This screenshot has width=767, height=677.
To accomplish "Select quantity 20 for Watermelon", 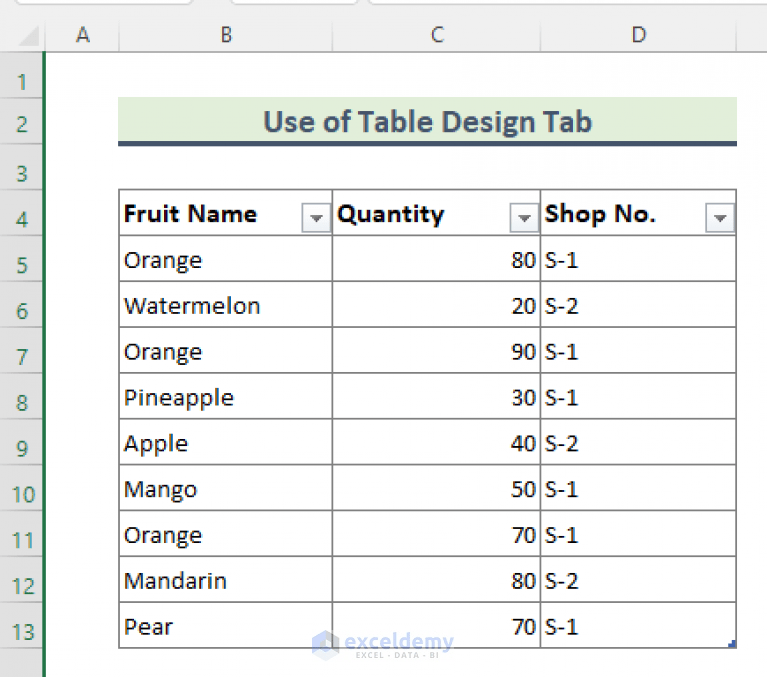I will point(436,304).
